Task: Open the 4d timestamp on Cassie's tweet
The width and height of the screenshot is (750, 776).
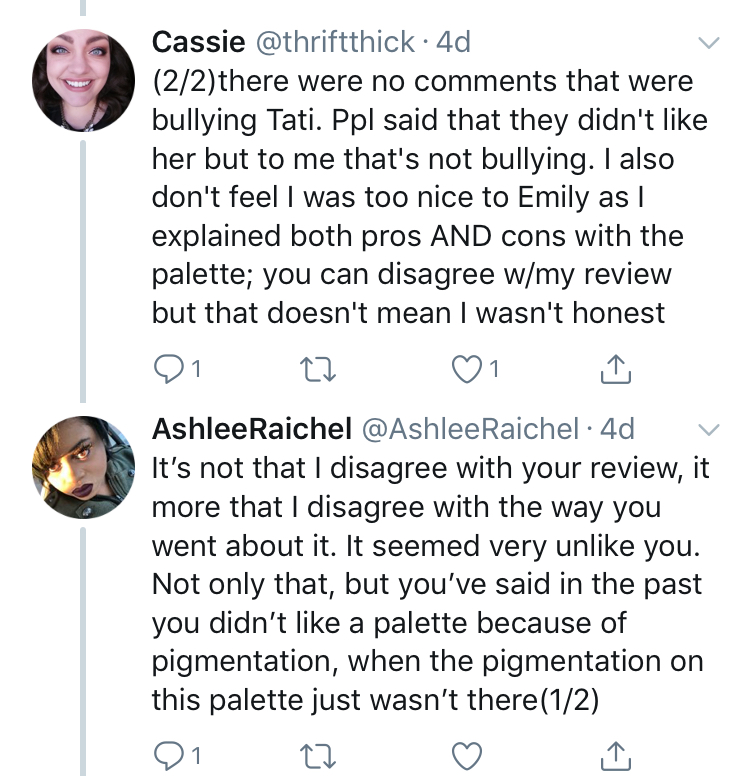Action: click(451, 42)
